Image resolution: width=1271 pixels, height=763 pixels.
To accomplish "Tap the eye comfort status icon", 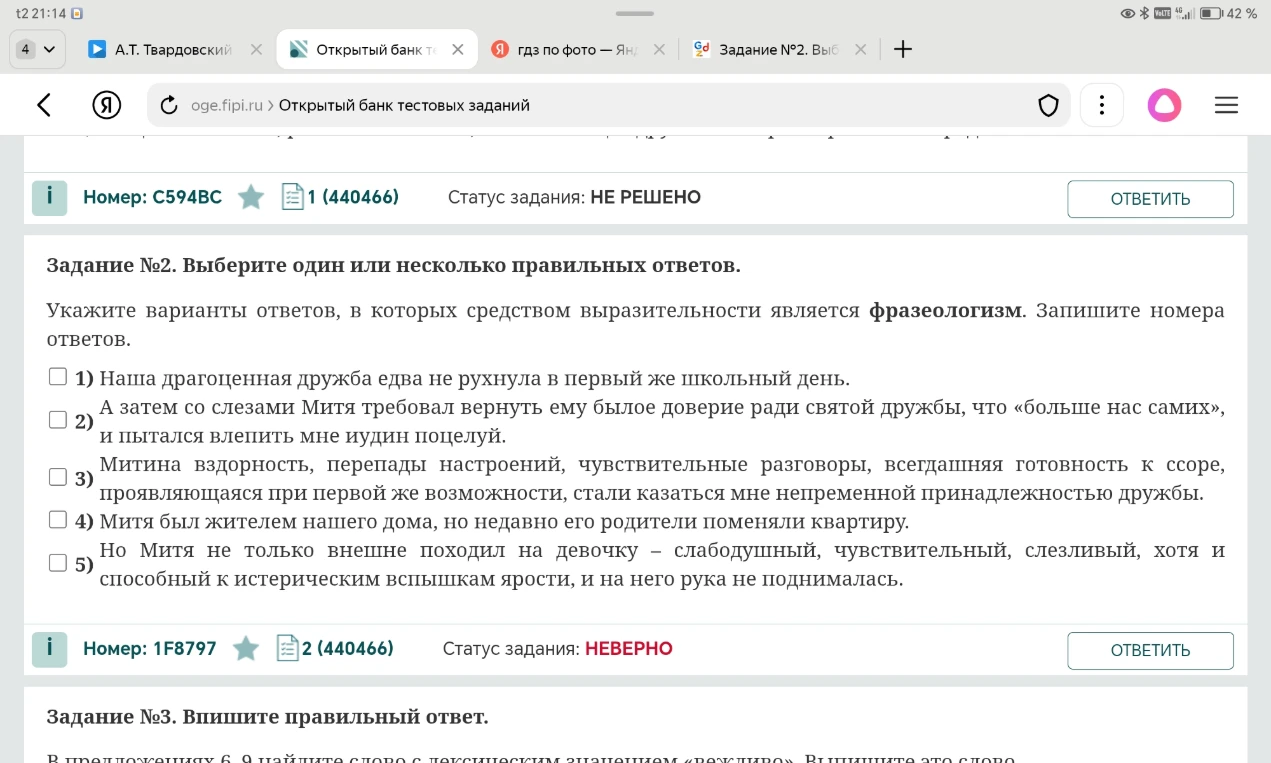I will point(1128,13).
